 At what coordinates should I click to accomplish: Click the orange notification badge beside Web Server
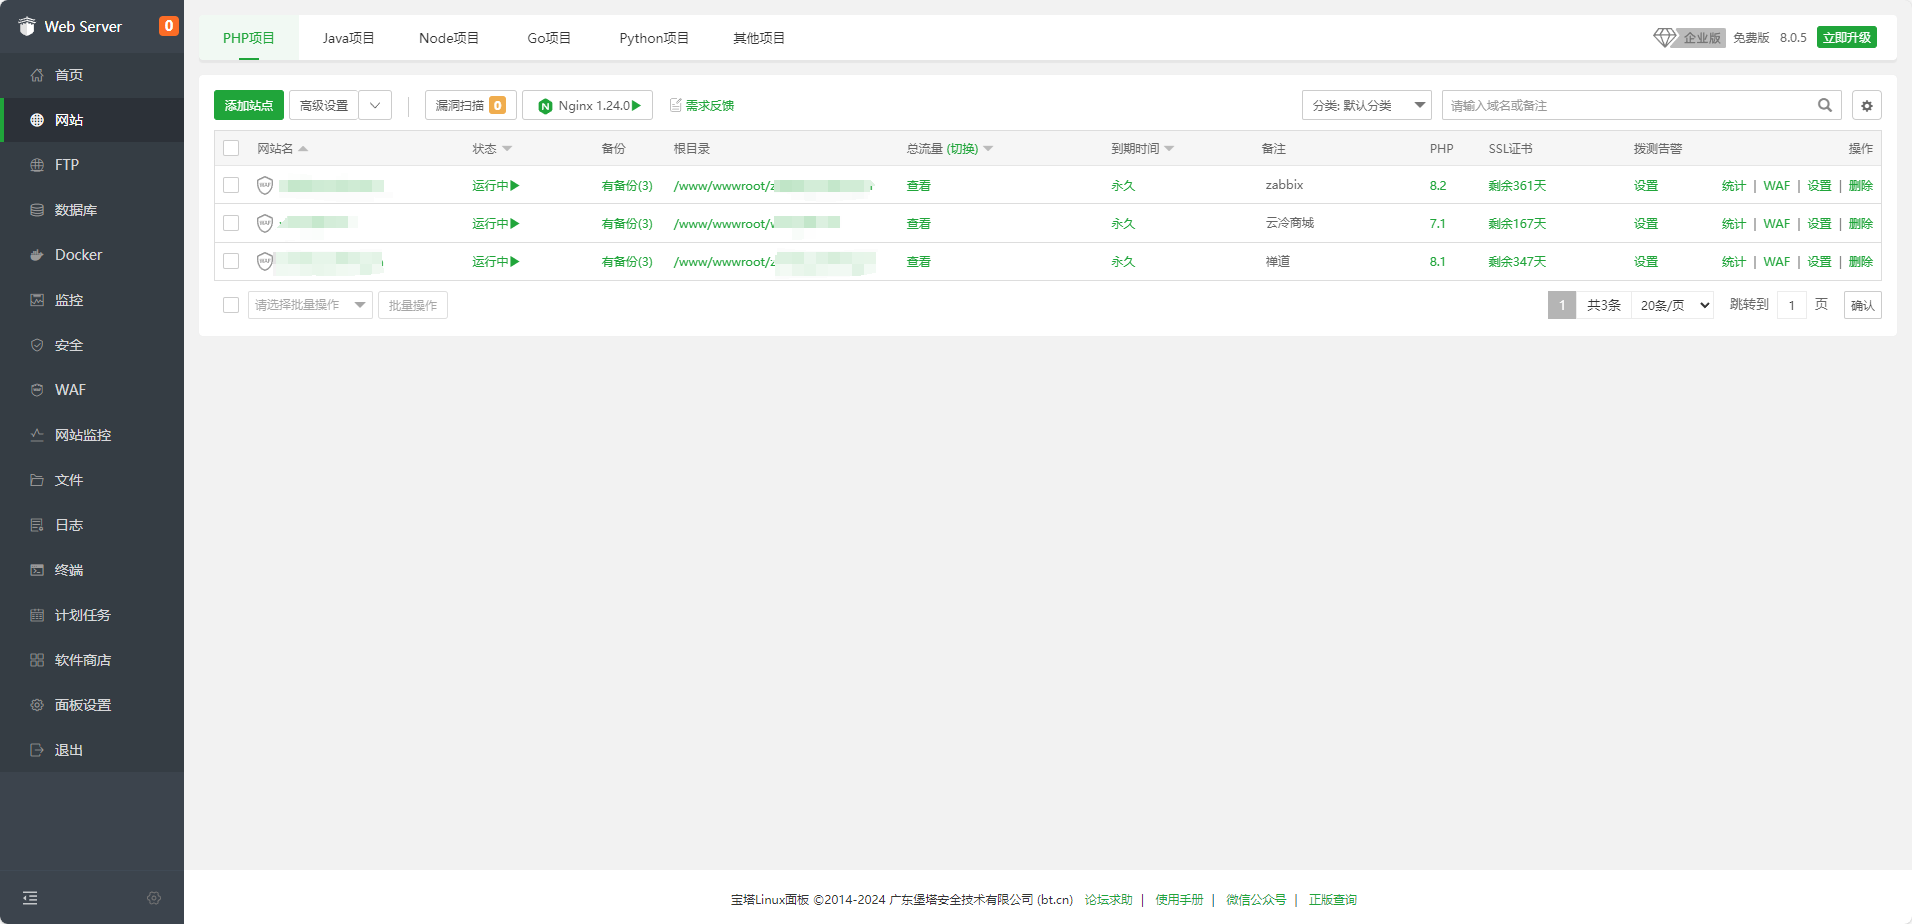pyautogui.click(x=169, y=26)
